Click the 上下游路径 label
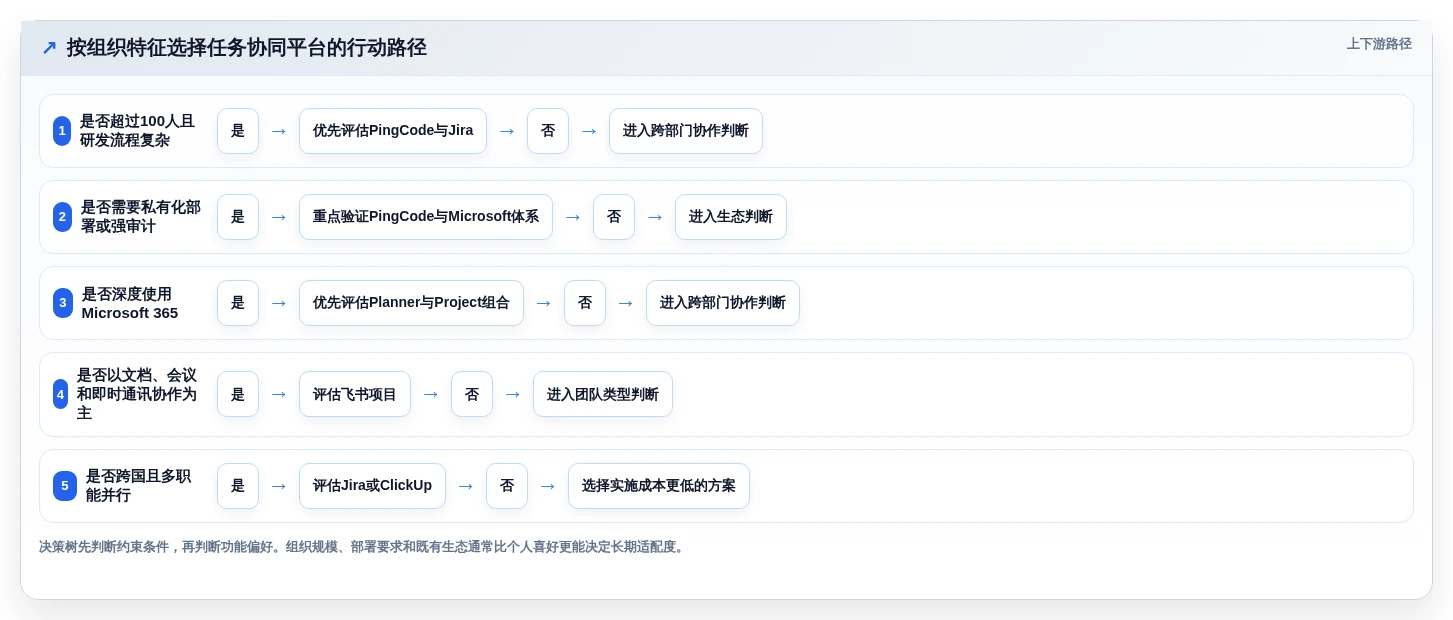 coord(1379,44)
